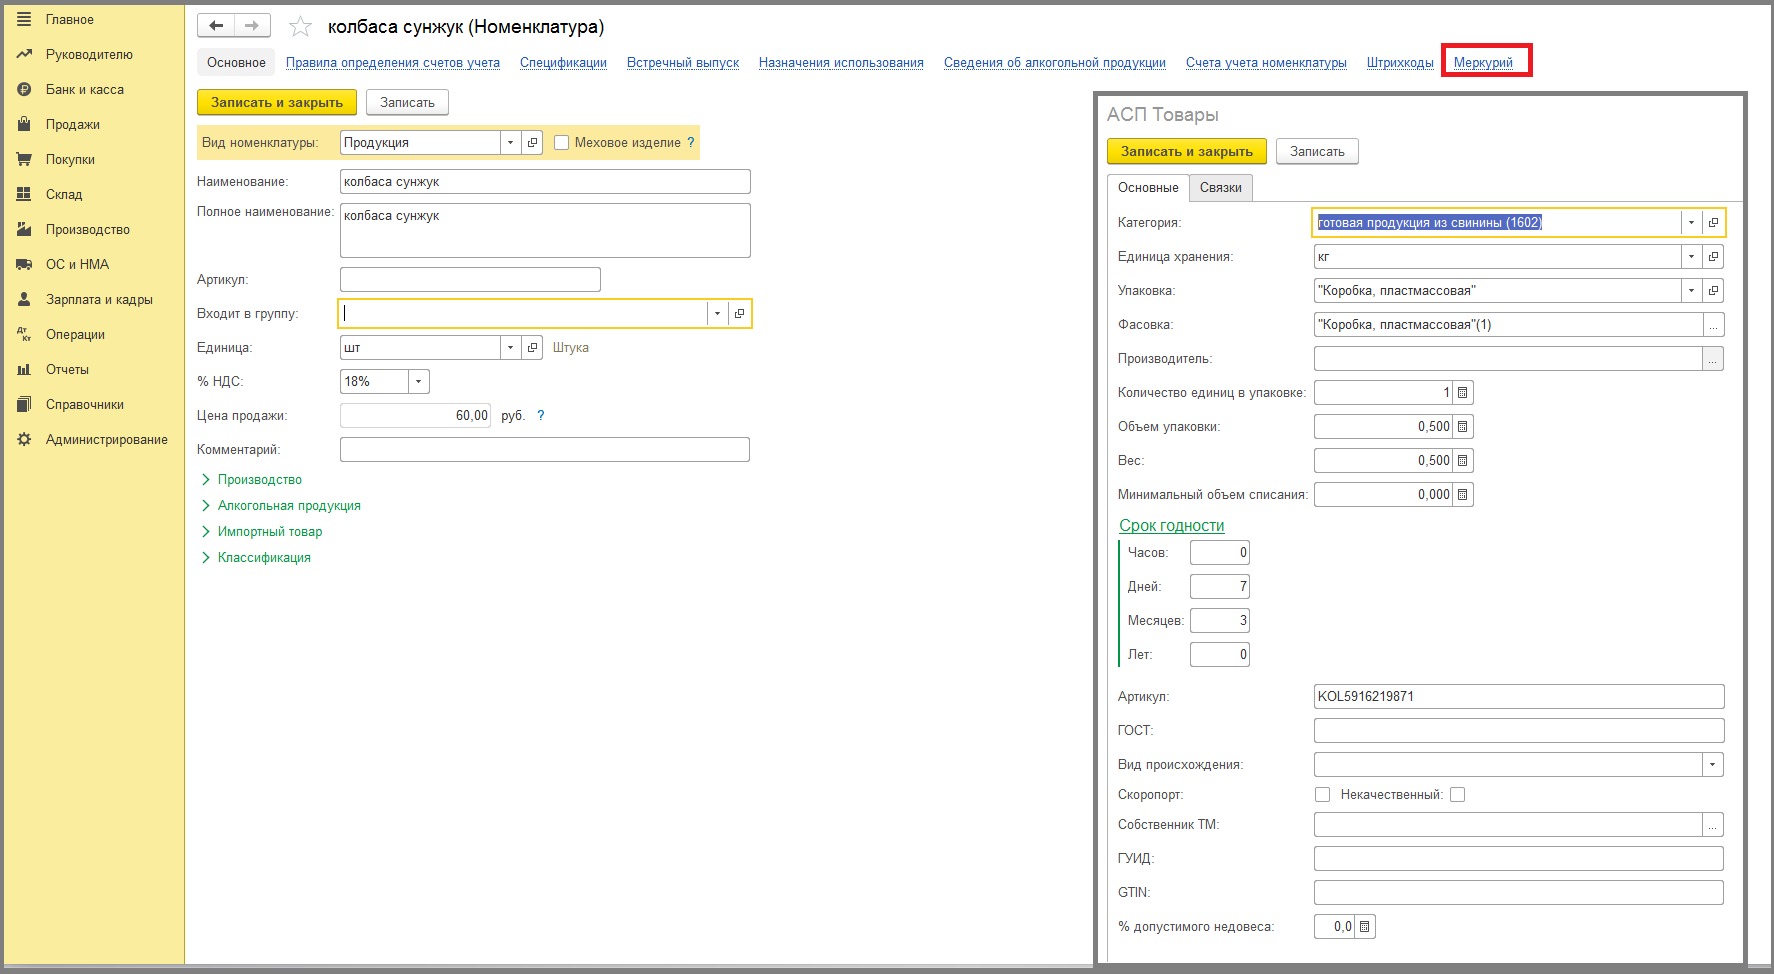Open Категория element with open icon
This screenshot has height=974, width=1774.
coord(1713,223)
